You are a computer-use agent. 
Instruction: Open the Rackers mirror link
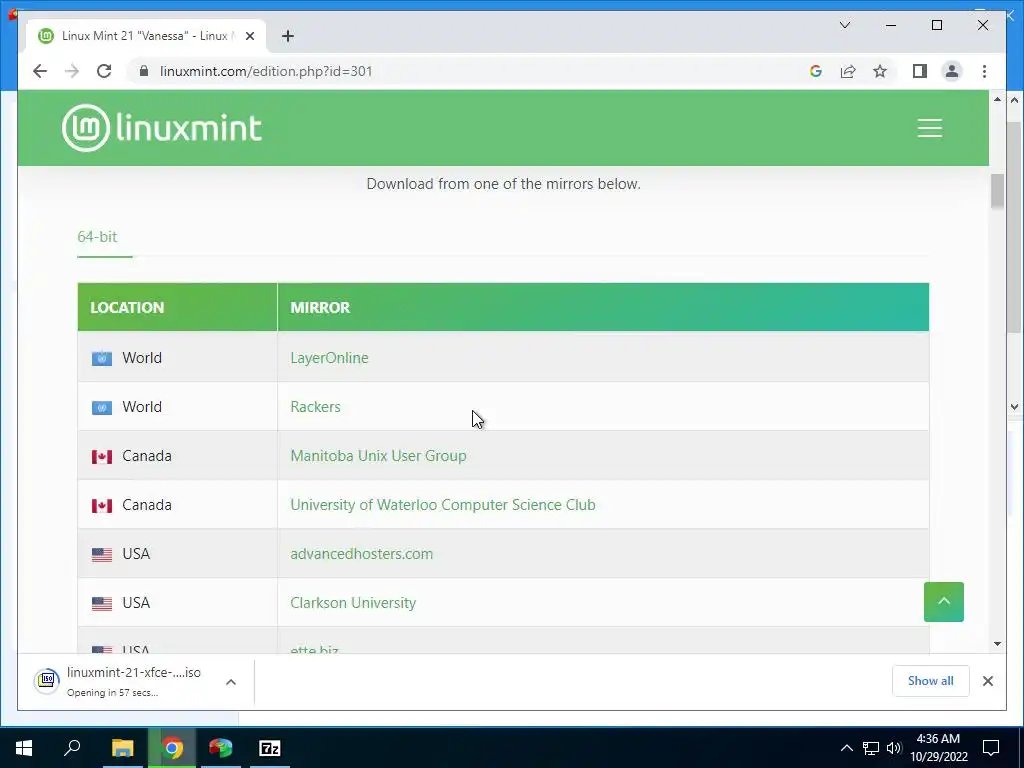315,406
